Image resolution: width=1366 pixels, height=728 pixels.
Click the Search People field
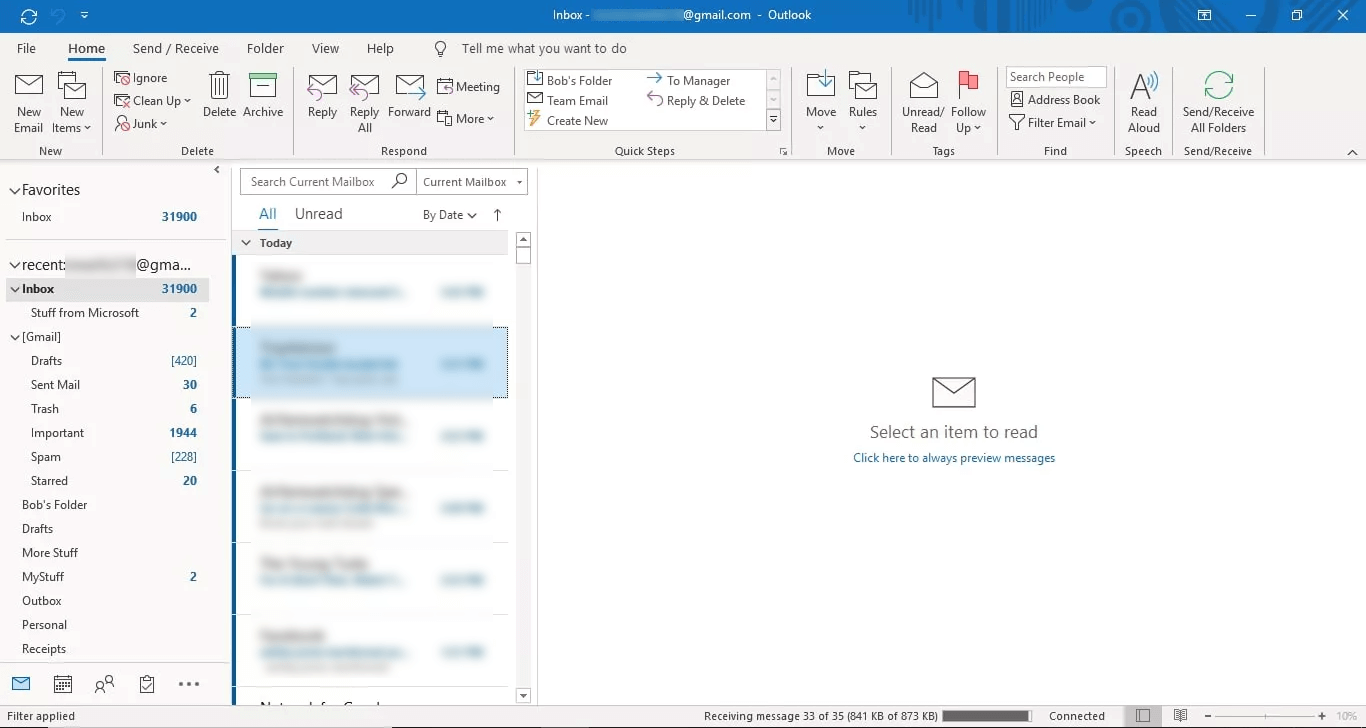[x=1056, y=77]
